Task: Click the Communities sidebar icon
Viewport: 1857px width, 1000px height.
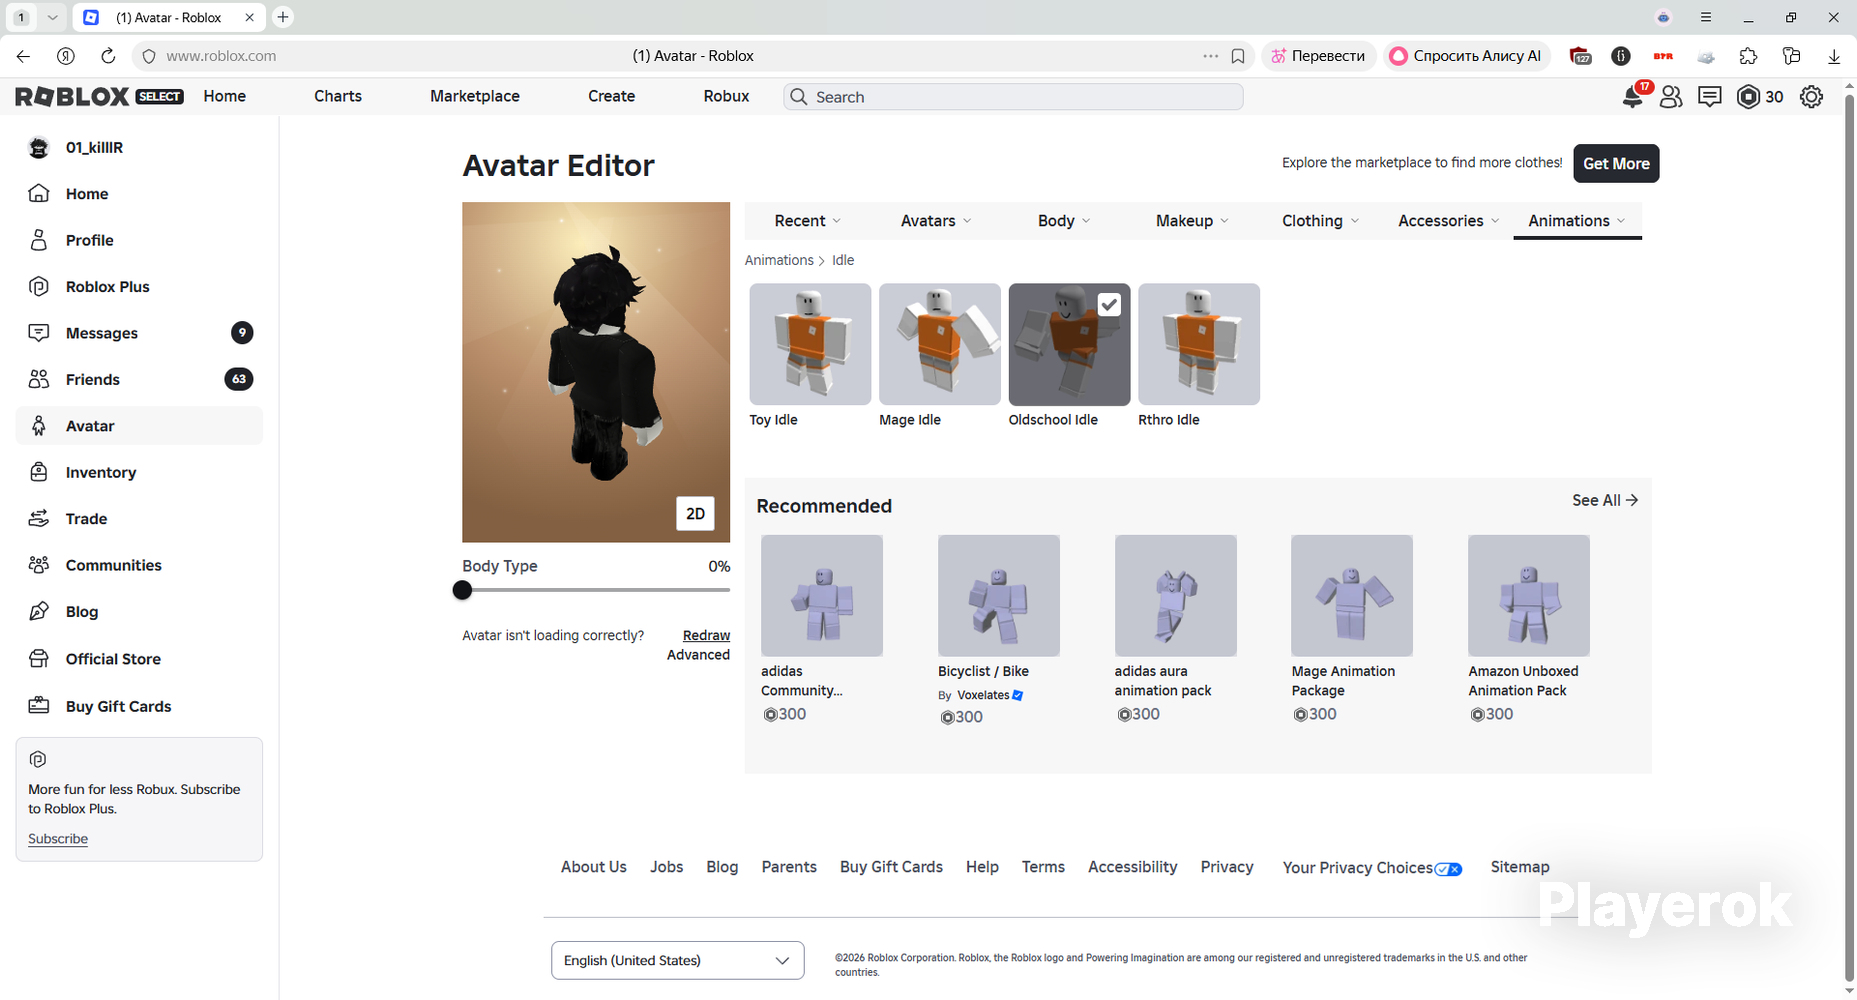Action: click(39, 565)
